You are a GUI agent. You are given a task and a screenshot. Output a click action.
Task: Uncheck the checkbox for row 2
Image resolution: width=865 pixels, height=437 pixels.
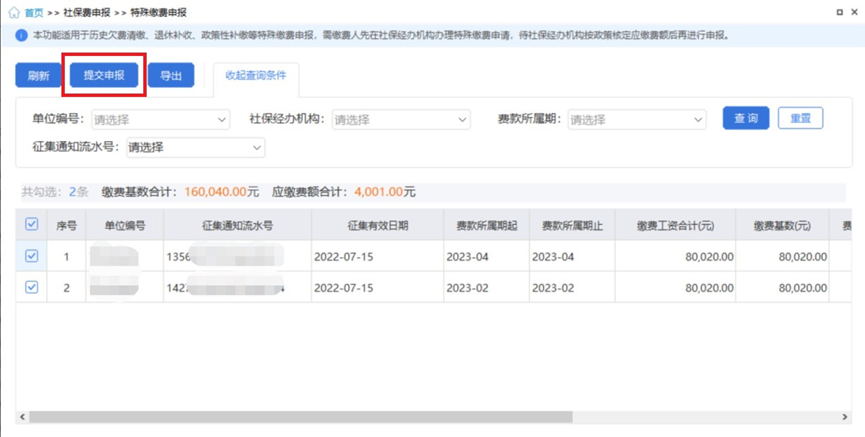click(x=31, y=287)
